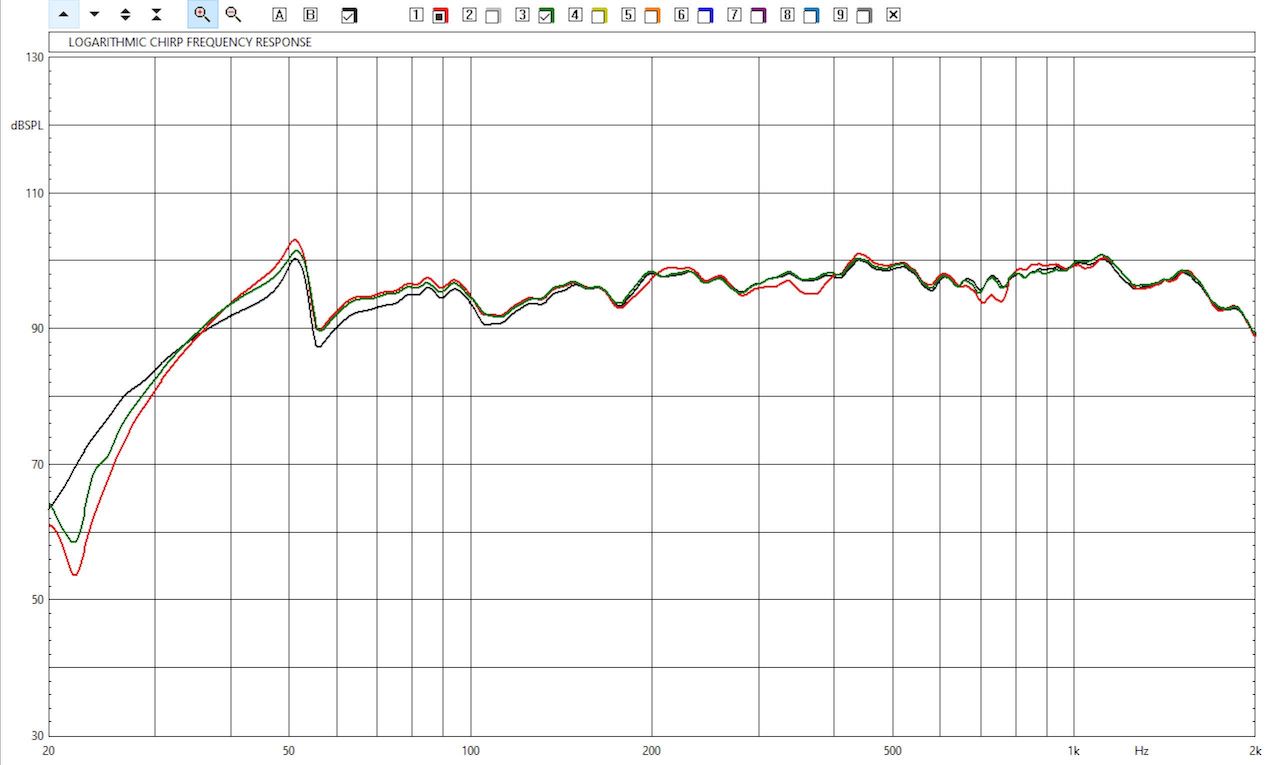This screenshot has height=765, width=1272.
Task: Select curve number 4 button
Action: pyautogui.click(x=575, y=15)
